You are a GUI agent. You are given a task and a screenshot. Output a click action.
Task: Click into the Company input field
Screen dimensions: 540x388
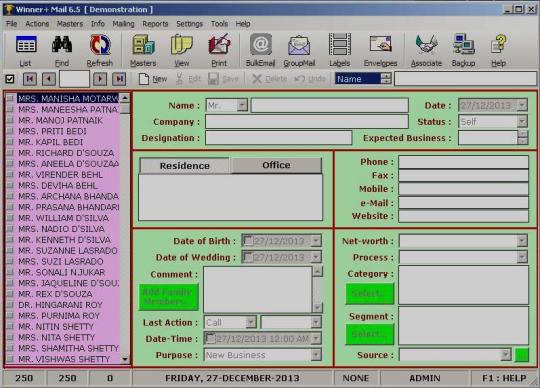pos(307,122)
